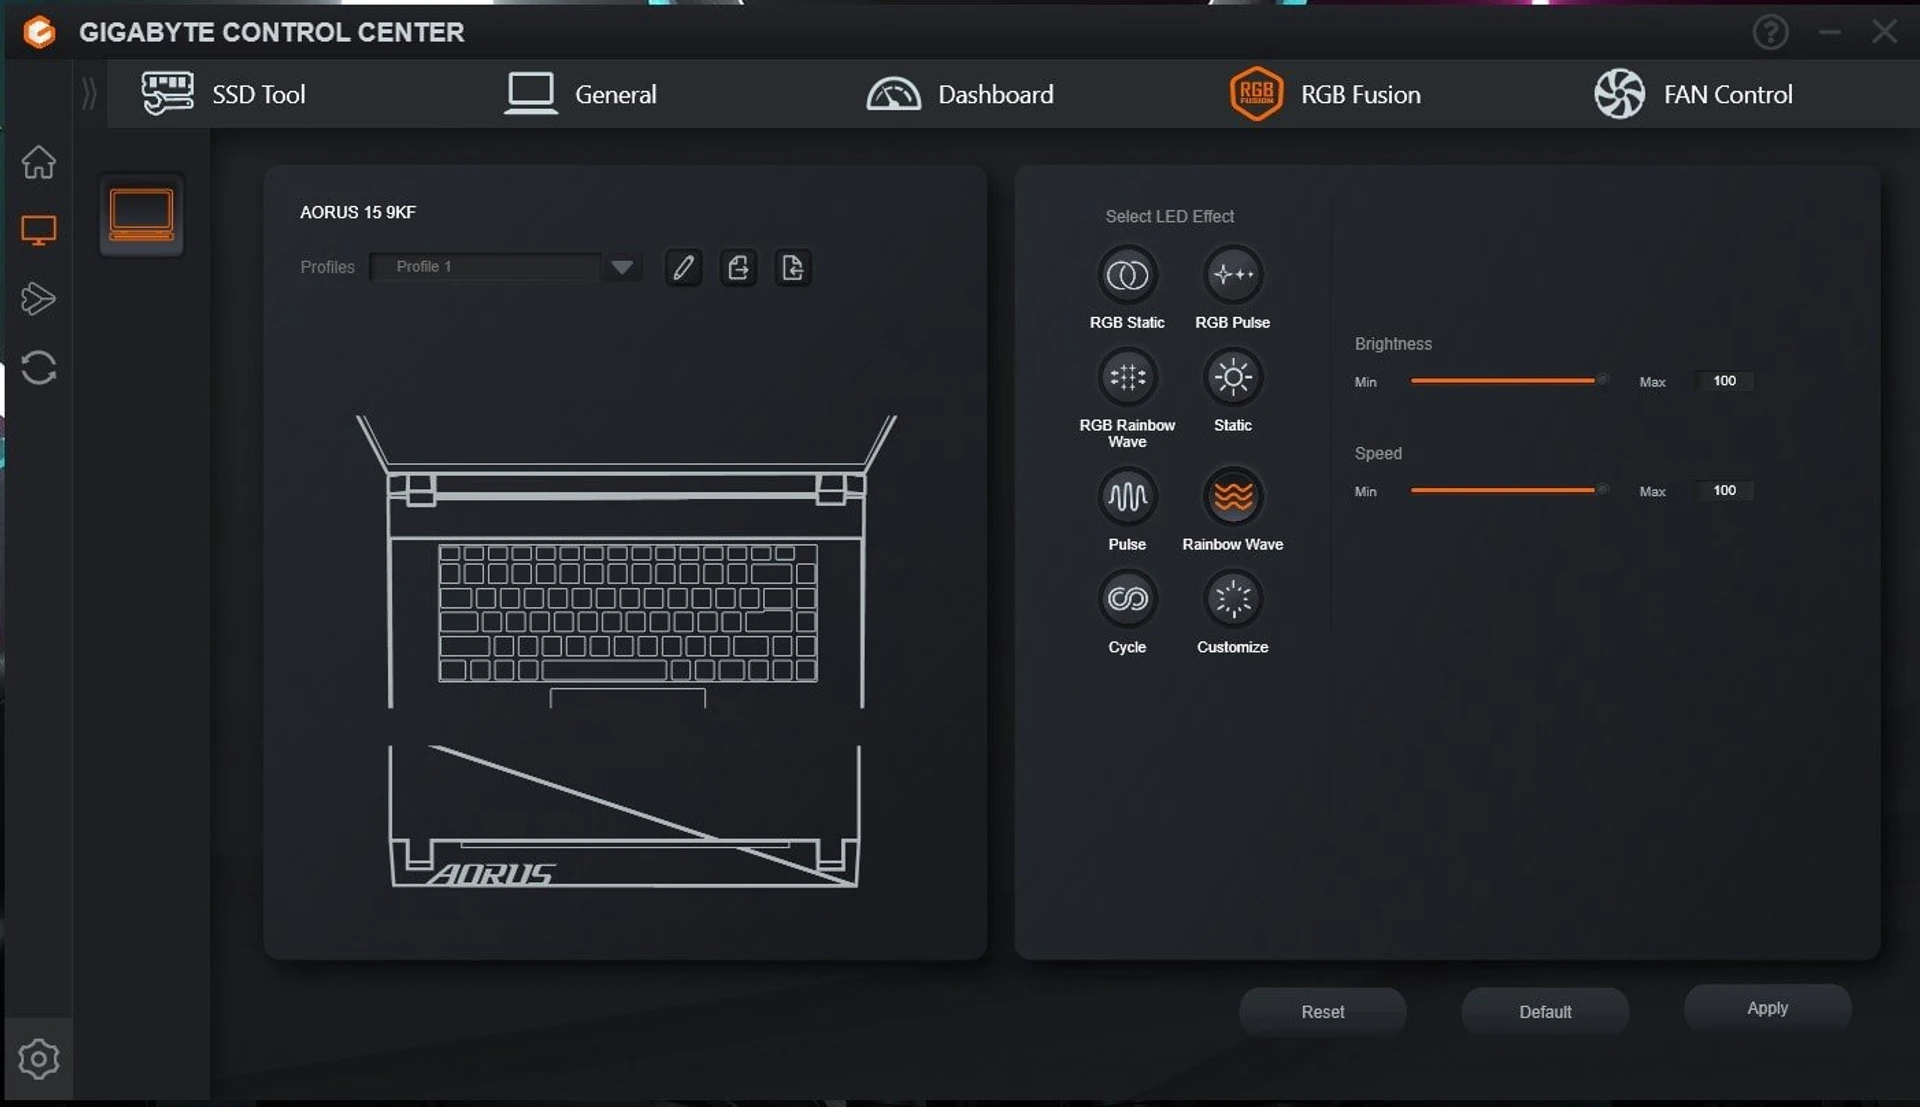
Task: Click the keyboard area in laptop diagram
Action: (x=628, y=613)
